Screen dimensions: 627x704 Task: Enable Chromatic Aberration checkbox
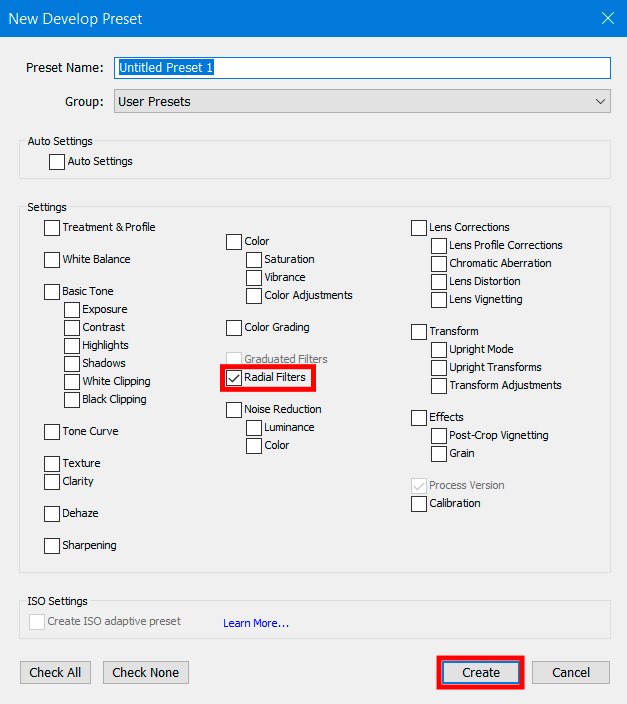[439, 264]
